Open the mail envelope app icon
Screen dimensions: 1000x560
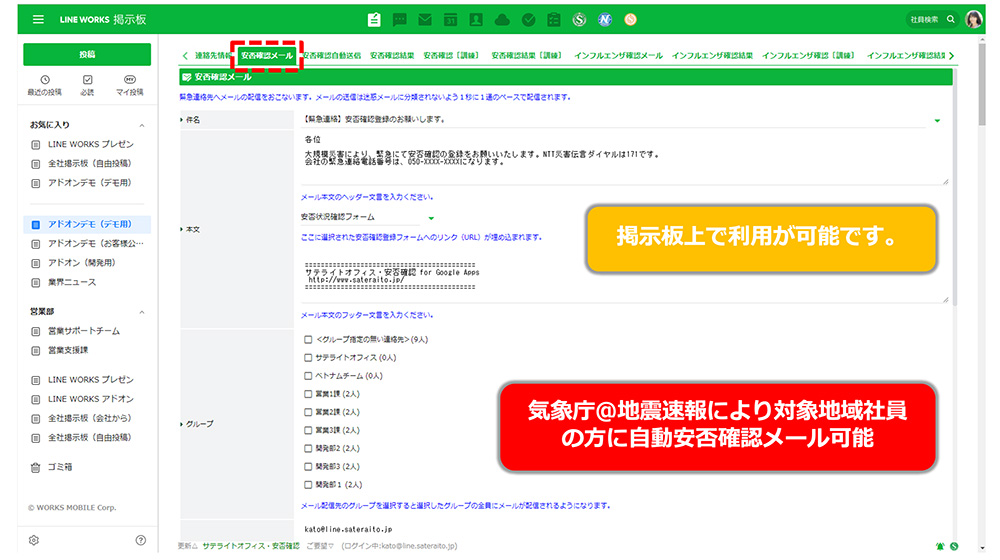(425, 20)
